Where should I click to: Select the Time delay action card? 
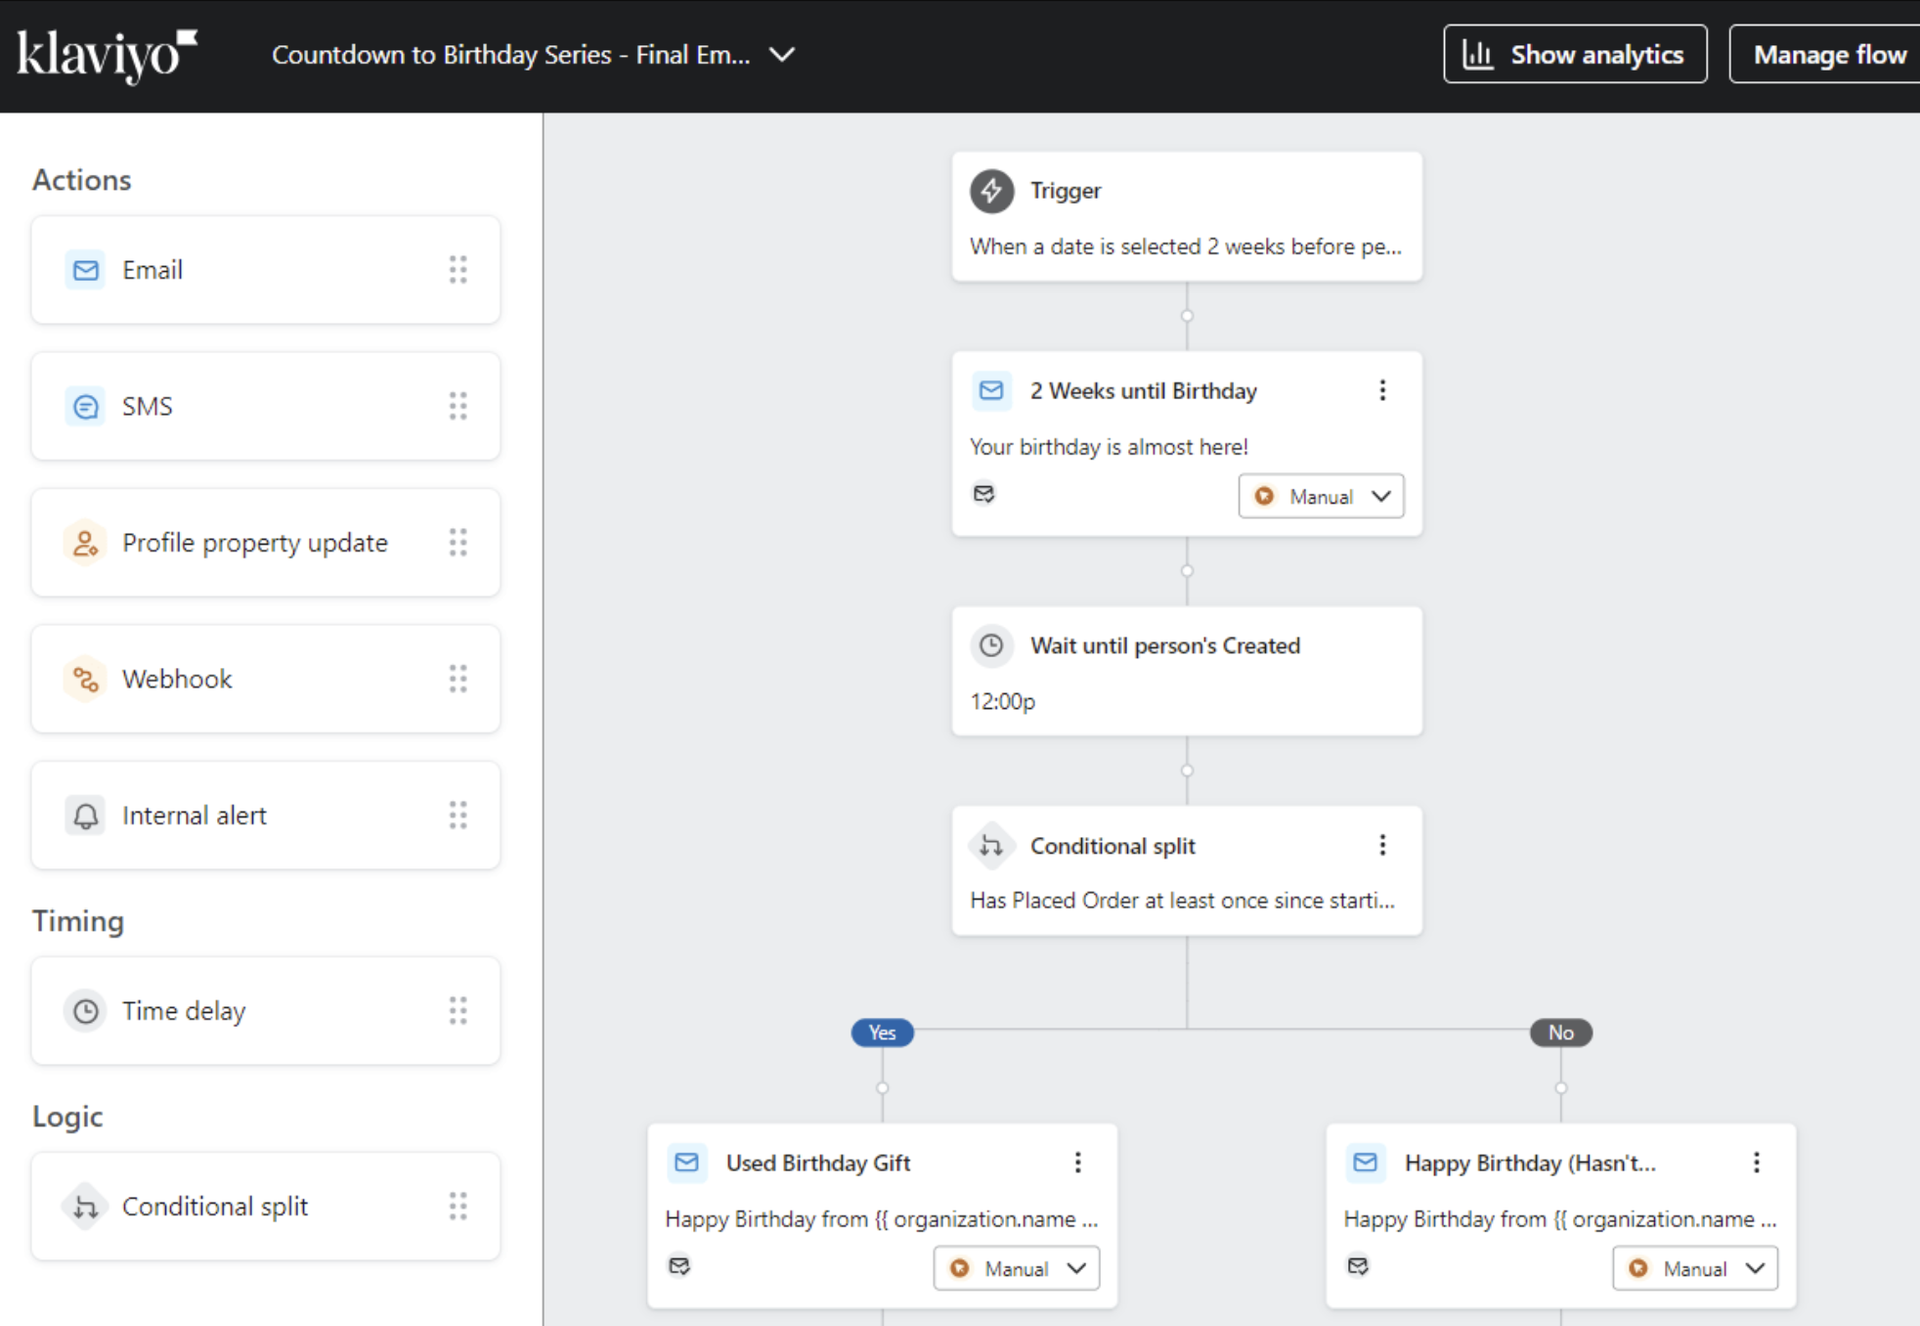[x=265, y=1011]
